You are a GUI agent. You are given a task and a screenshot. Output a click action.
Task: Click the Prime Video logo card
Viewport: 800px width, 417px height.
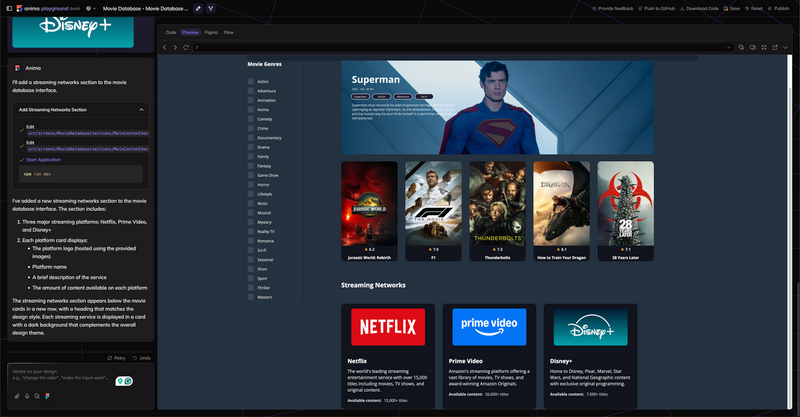coord(489,327)
